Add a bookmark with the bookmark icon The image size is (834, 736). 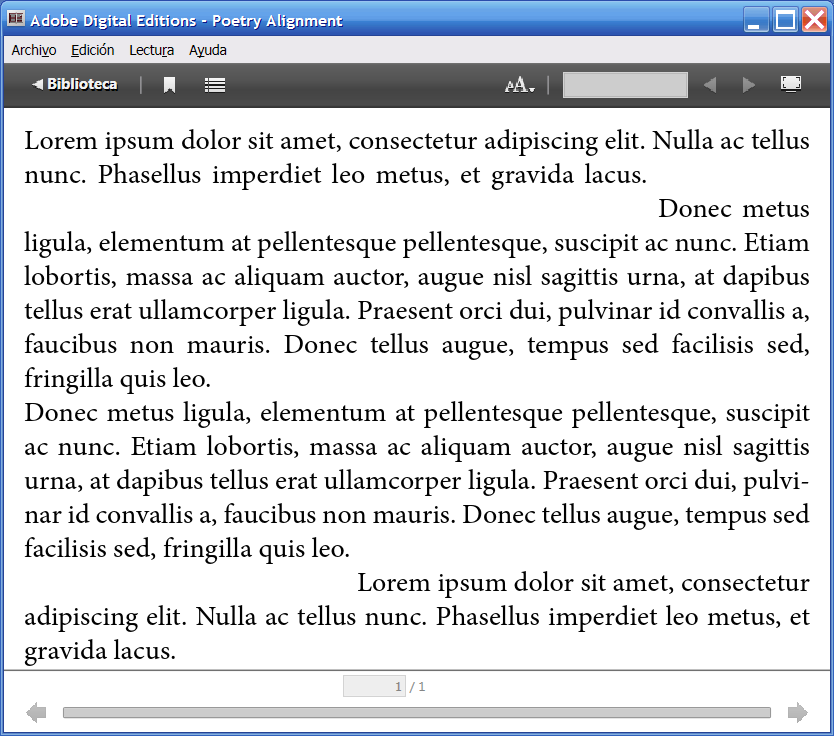[x=169, y=85]
